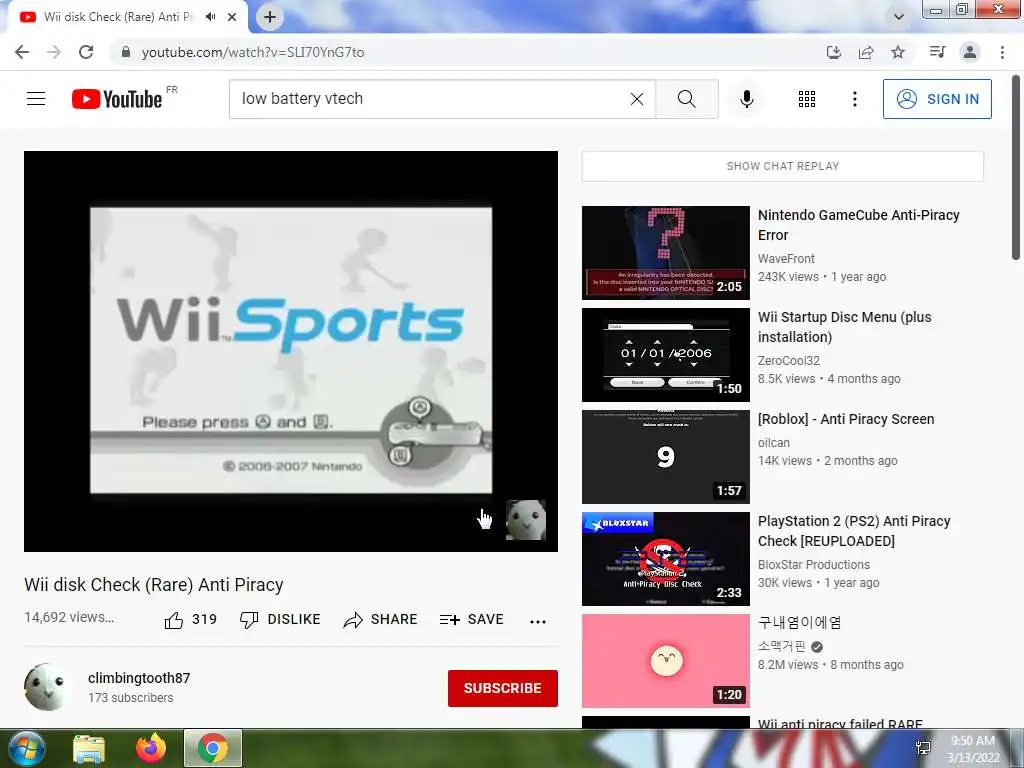
Task: Save video to a playlist
Action: pos(471,620)
